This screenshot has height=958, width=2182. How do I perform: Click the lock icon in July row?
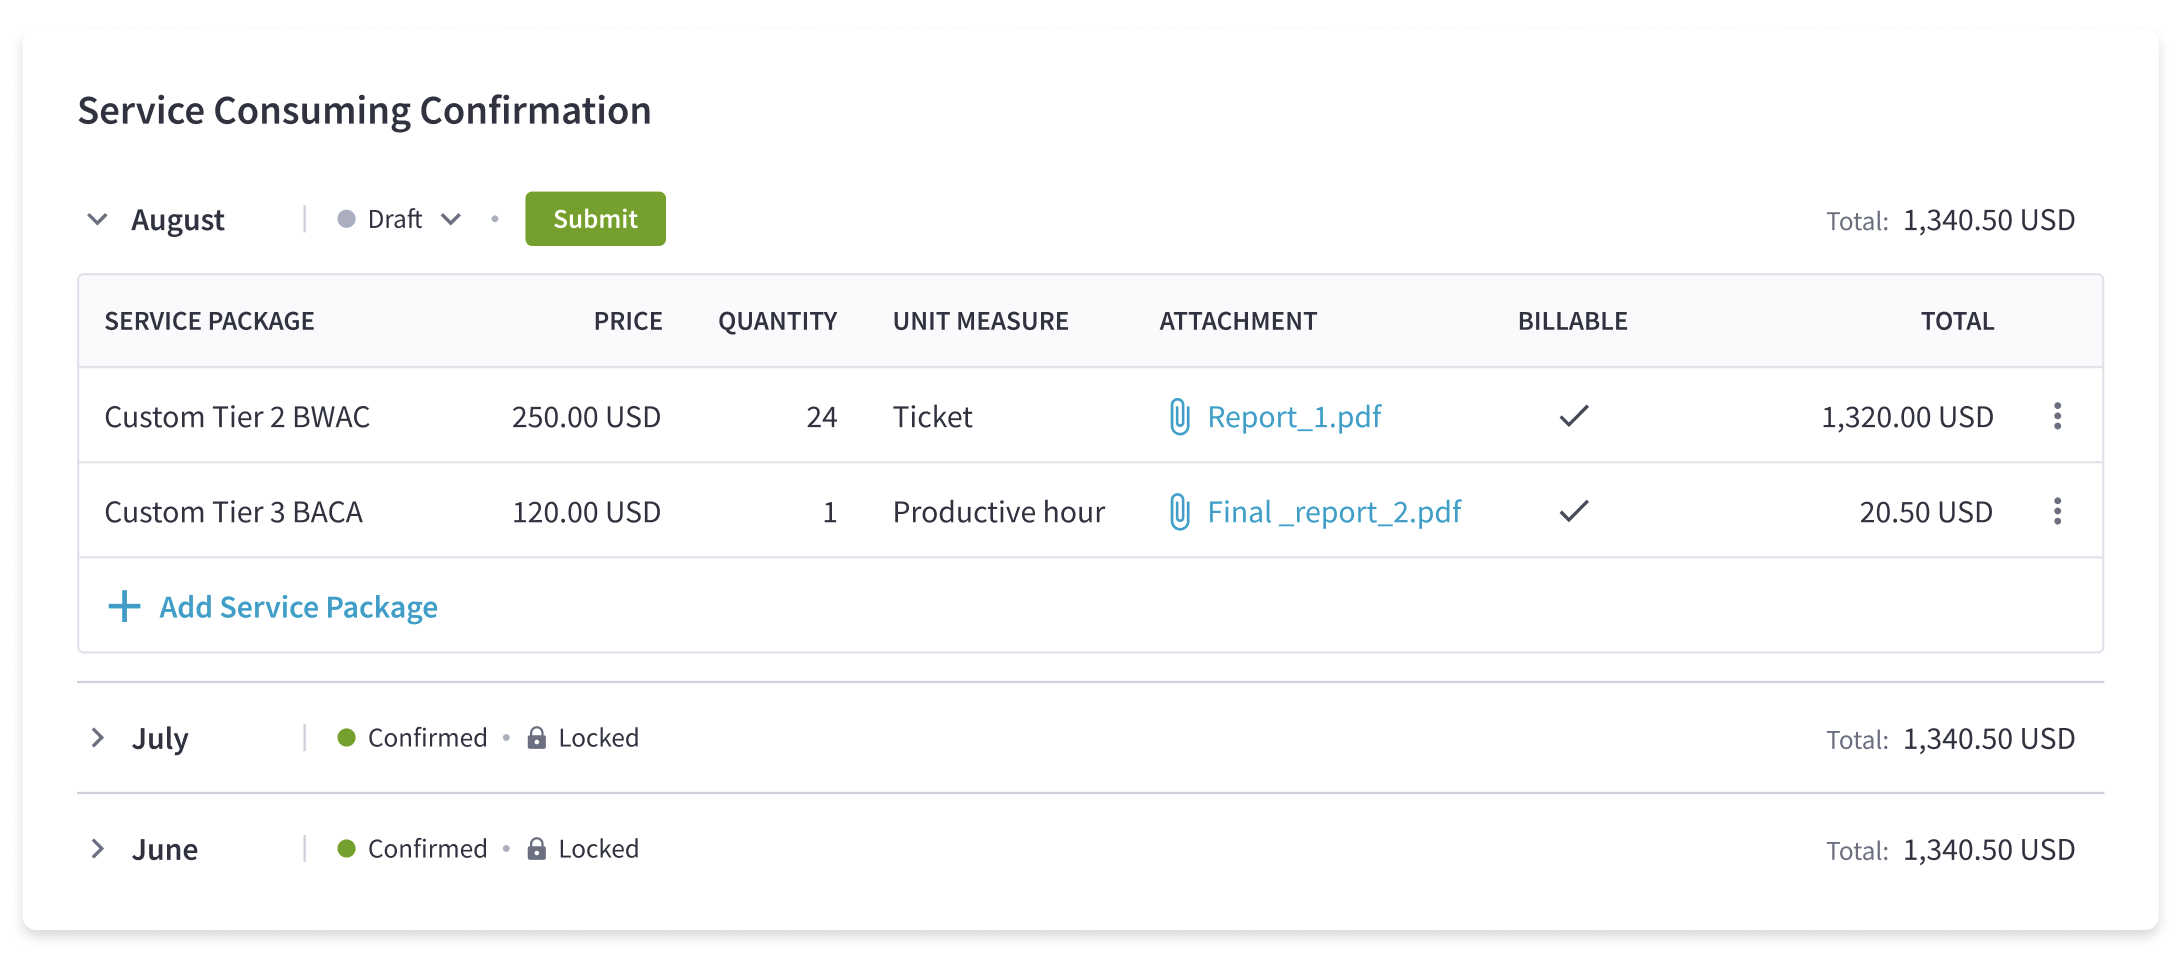(x=537, y=738)
